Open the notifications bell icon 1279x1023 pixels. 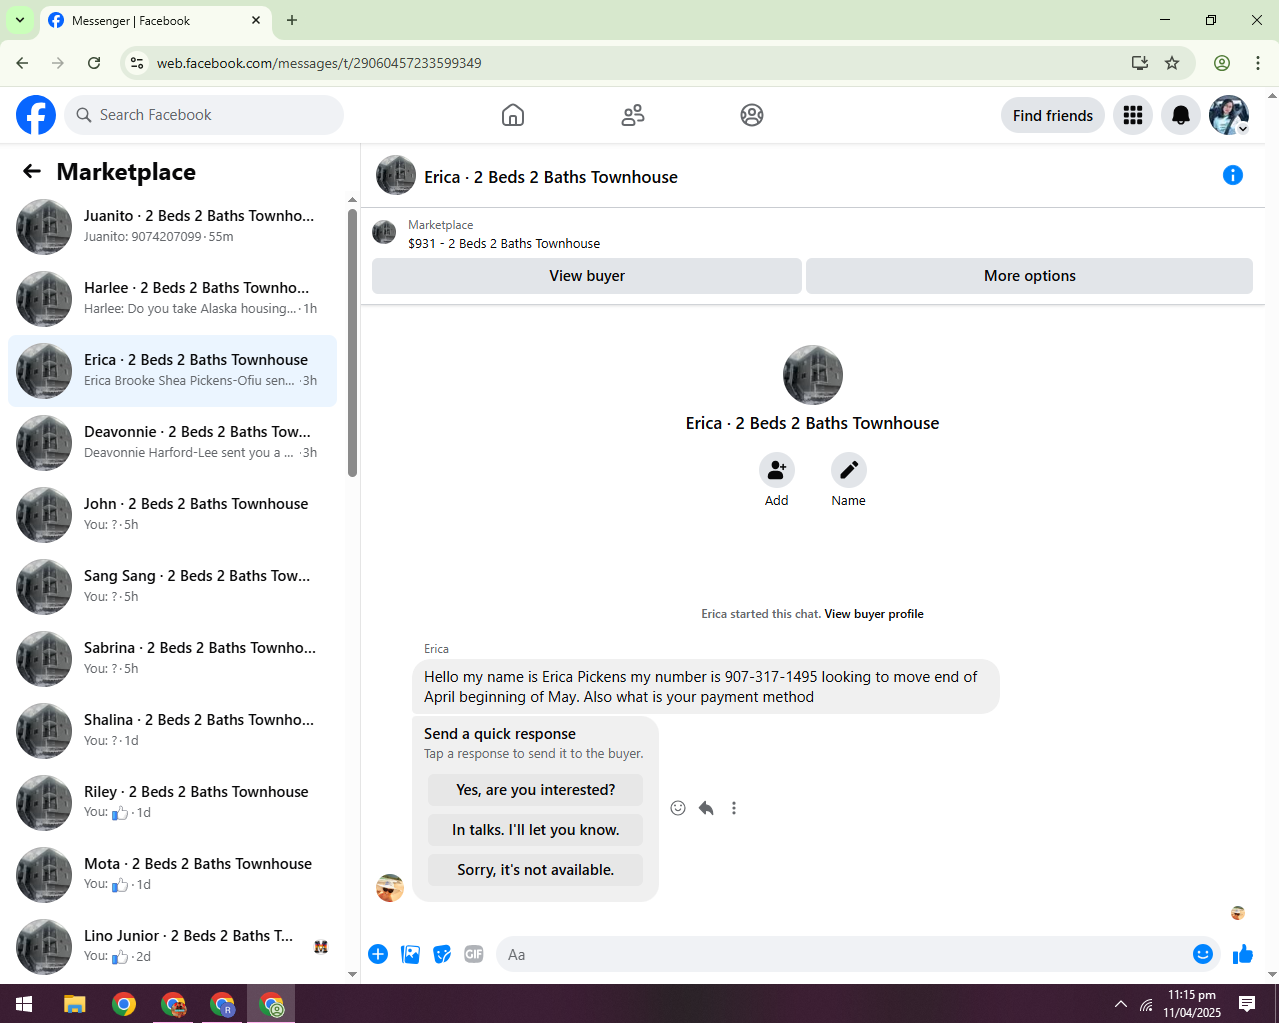click(x=1181, y=115)
